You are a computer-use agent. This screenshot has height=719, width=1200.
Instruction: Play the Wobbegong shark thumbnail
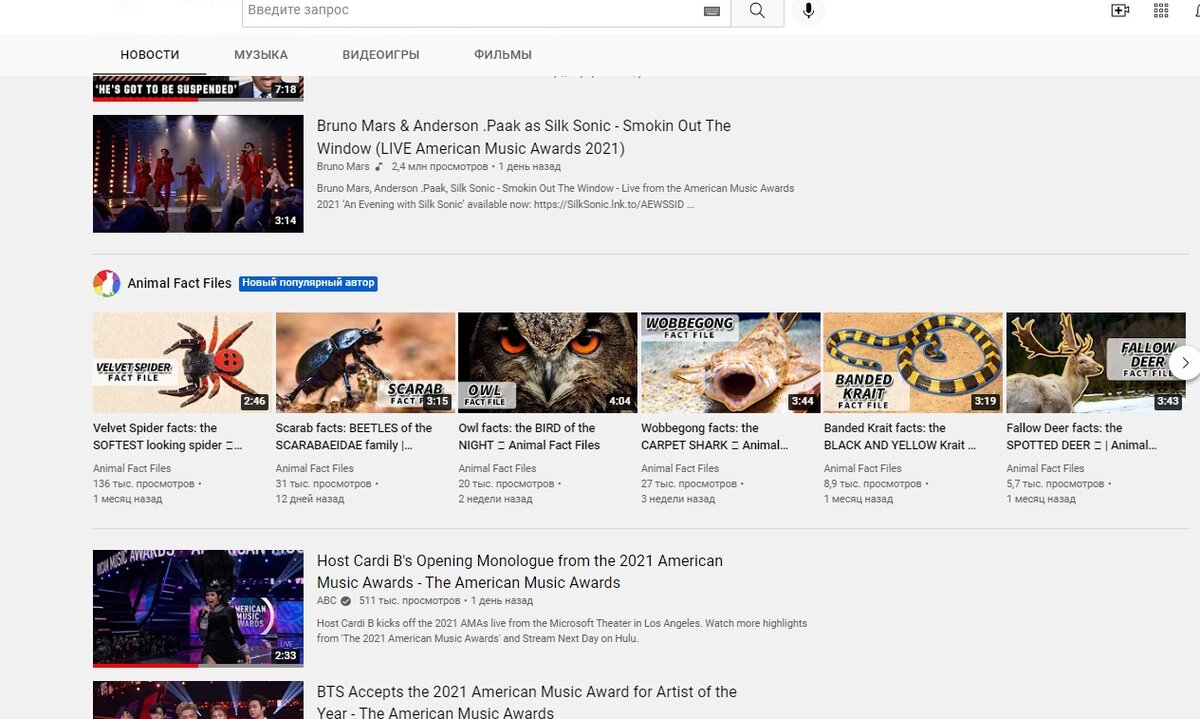coord(731,363)
